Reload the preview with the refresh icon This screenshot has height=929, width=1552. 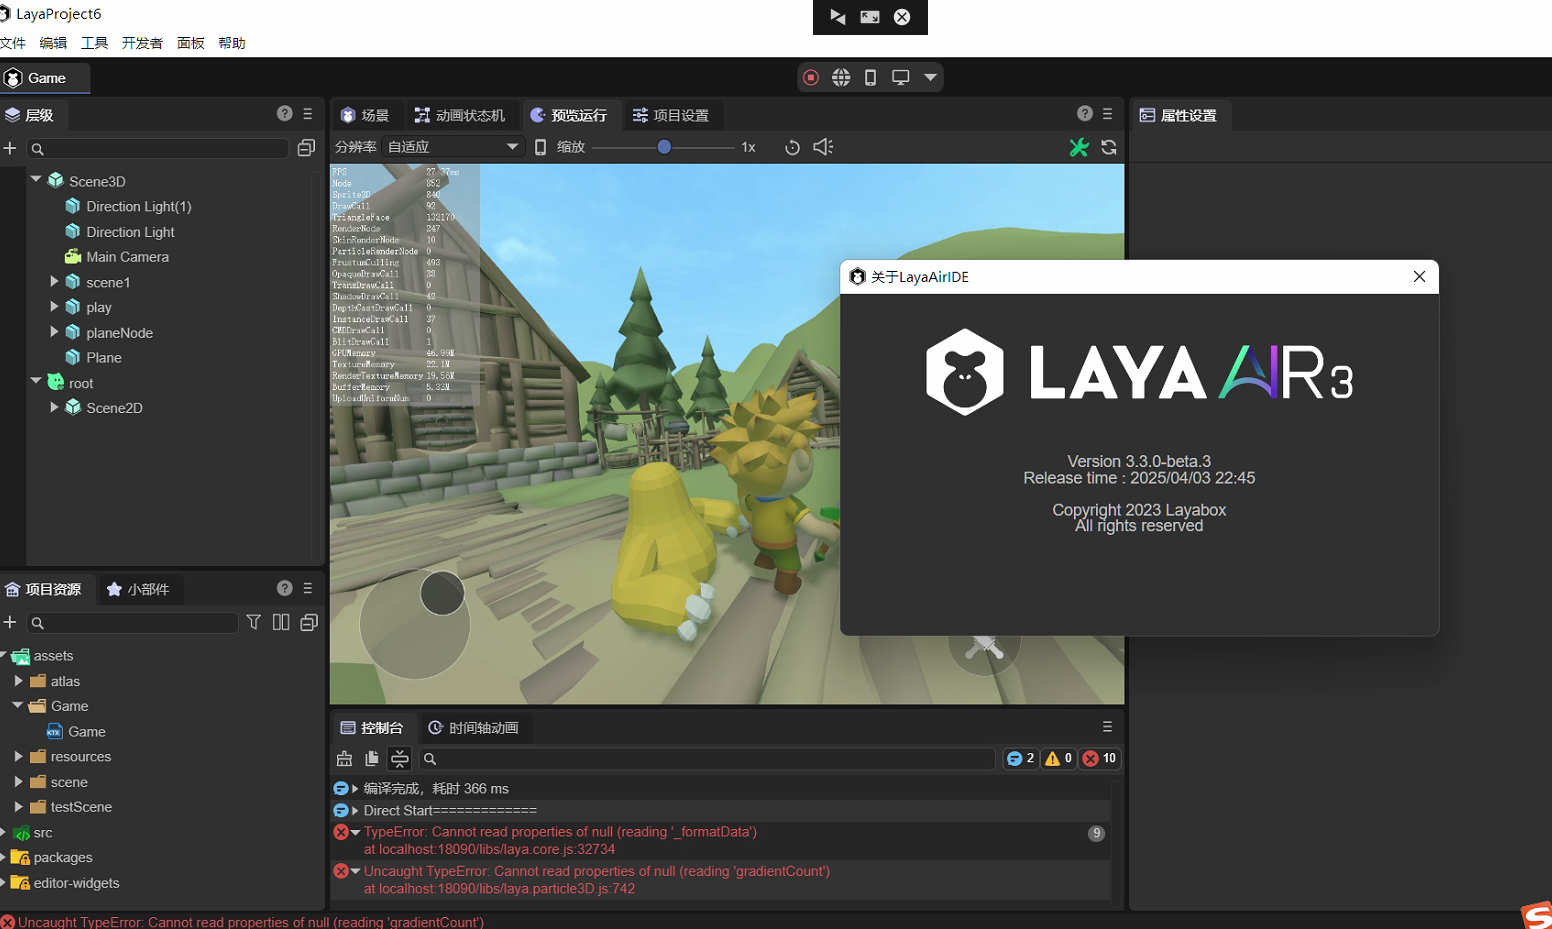pyautogui.click(x=1109, y=147)
